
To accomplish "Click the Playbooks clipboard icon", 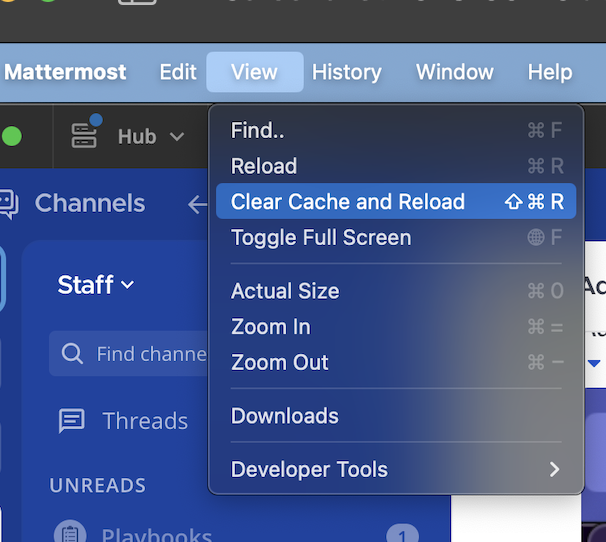I will (70, 532).
